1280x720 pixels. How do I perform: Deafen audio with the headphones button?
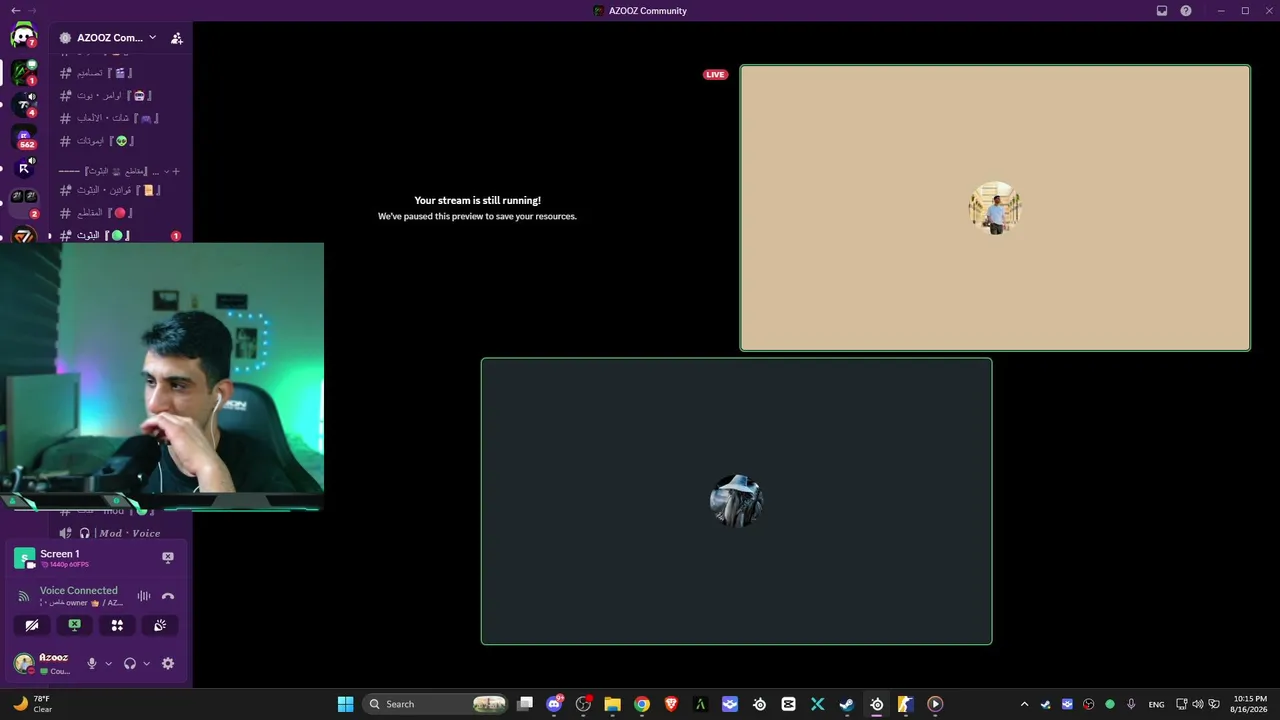pos(129,663)
